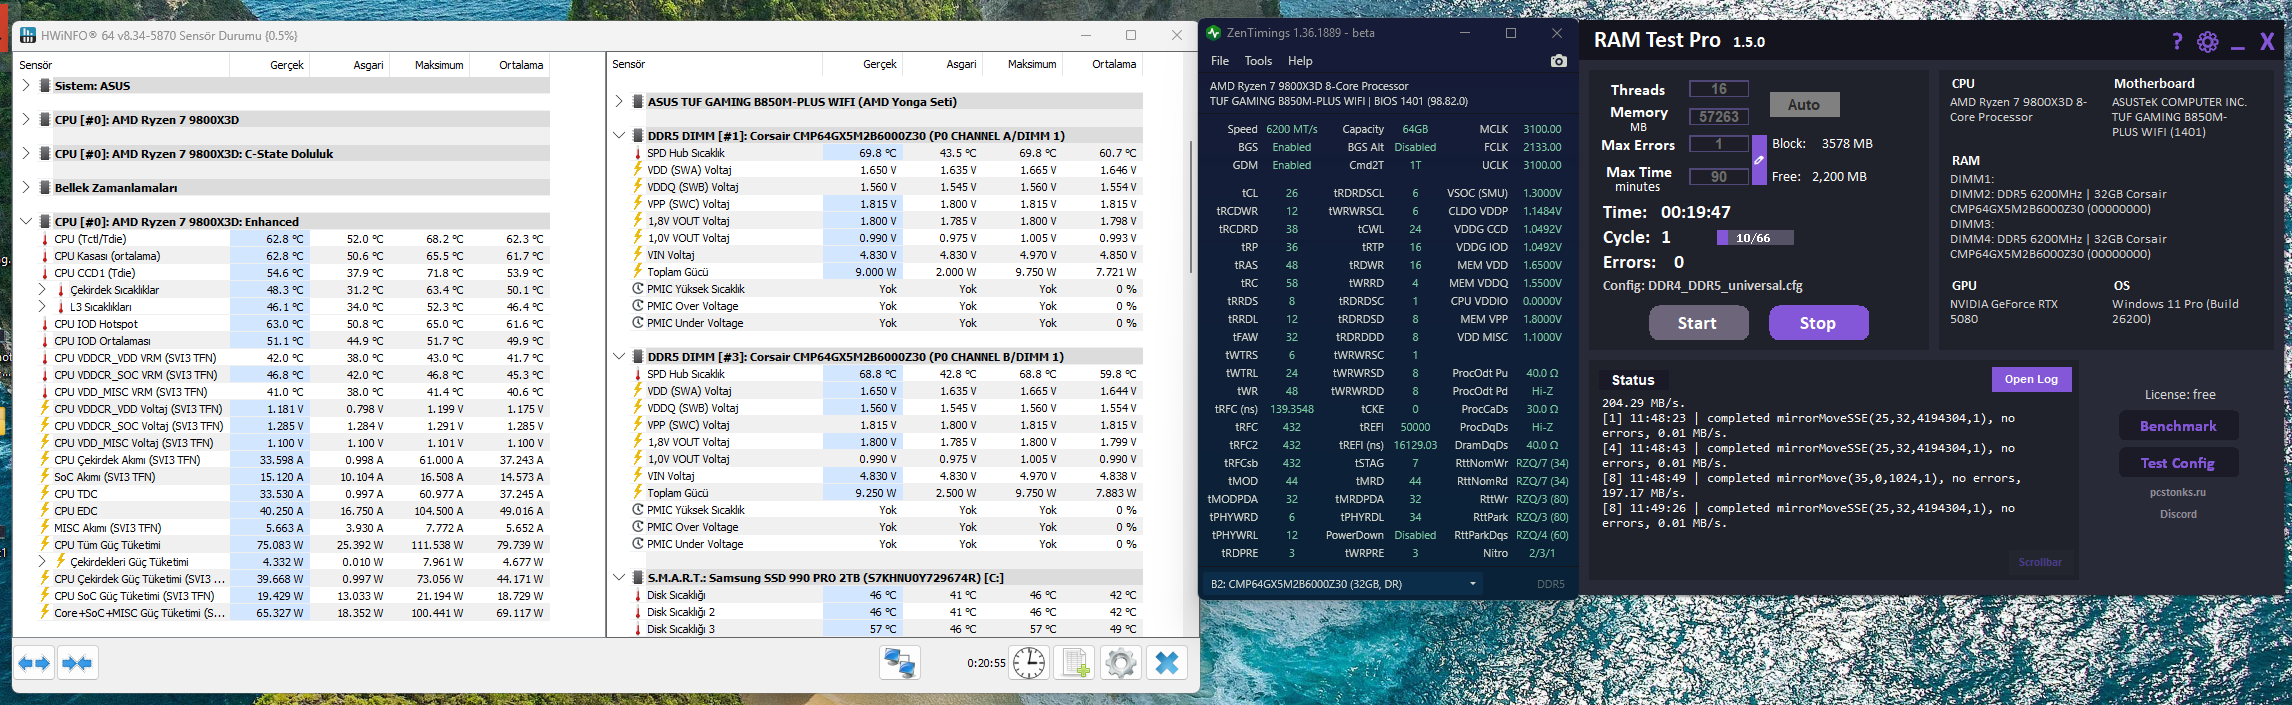2292x705 pixels.
Task: Click the Memory MB field showing 57263
Action: (1719, 117)
